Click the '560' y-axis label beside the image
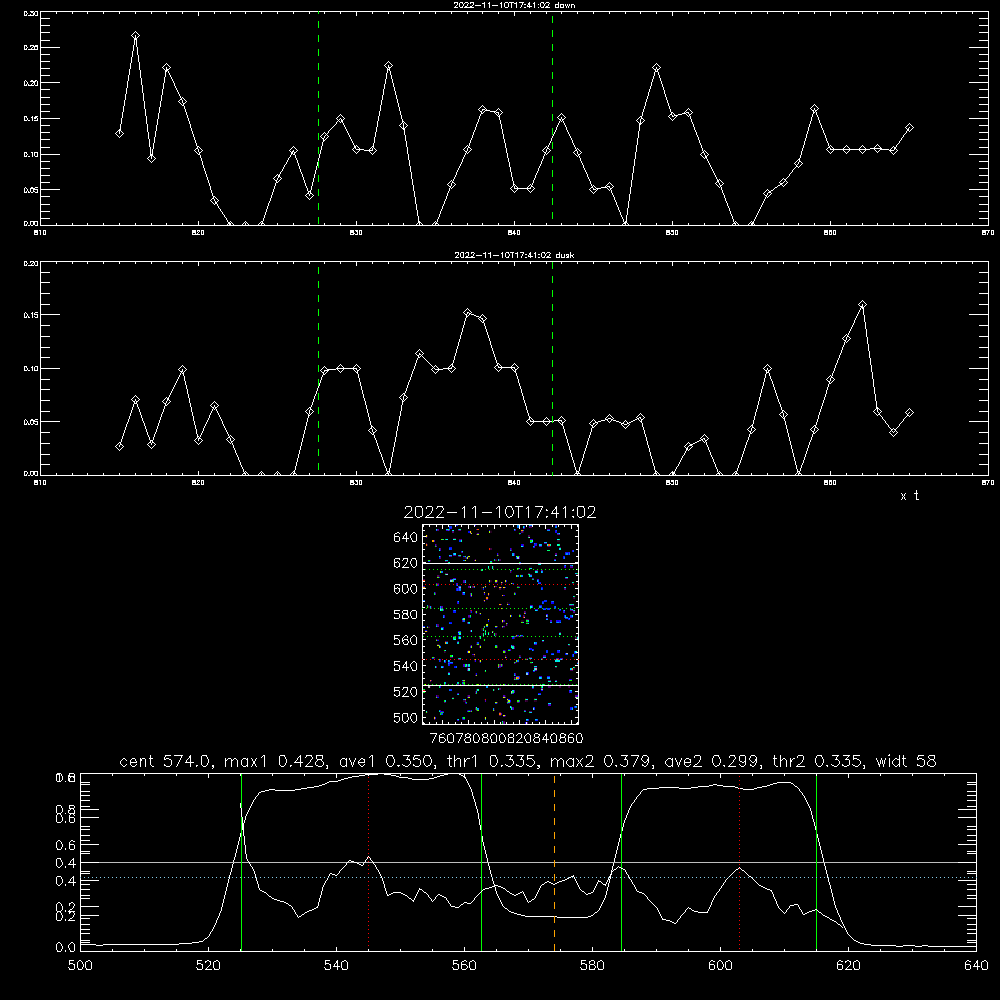1000x1000 pixels. (406, 640)
